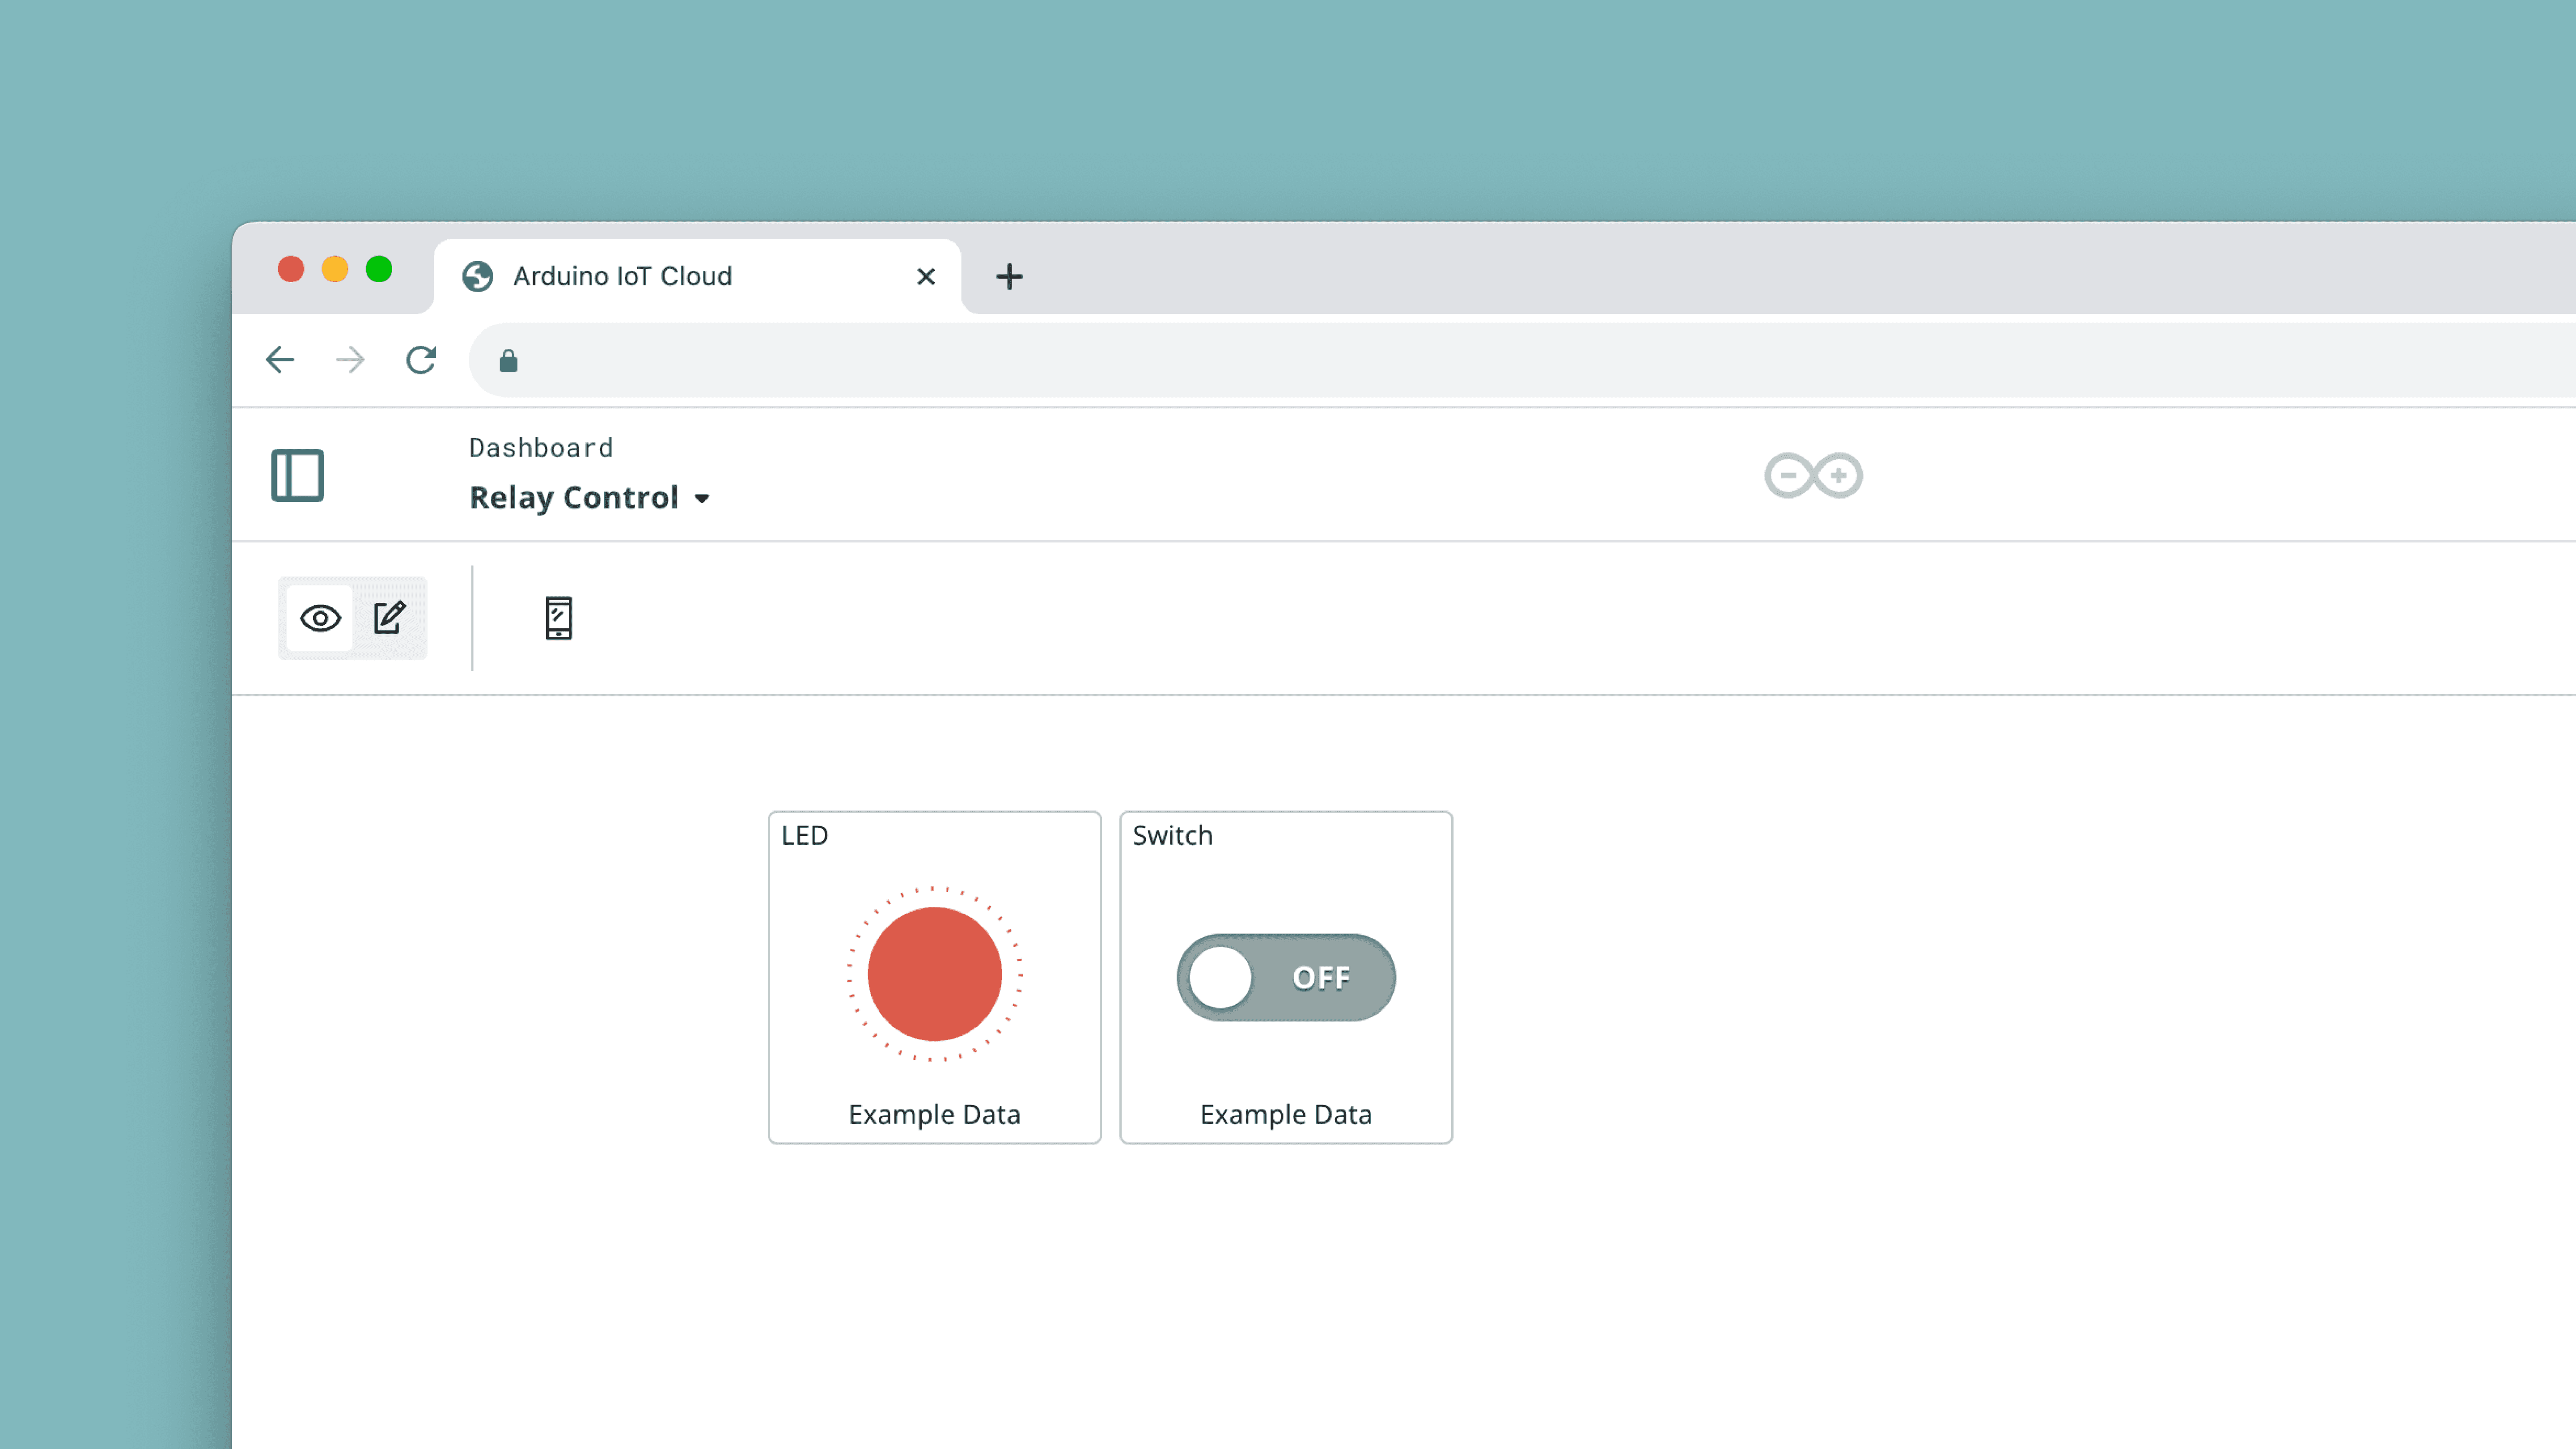The width and height of the screenshot is (2576, 1449).
Task: Switch to dashboard view mode eye icon
Action: coord(320,618)
